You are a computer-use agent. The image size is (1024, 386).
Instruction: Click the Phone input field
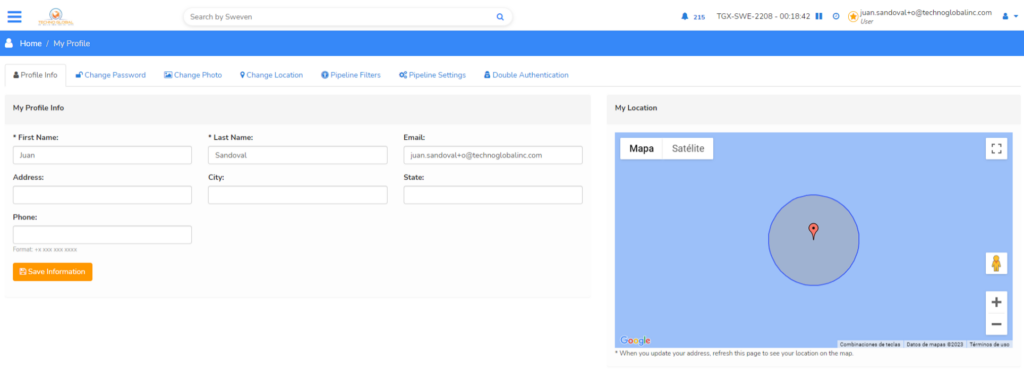103,235
